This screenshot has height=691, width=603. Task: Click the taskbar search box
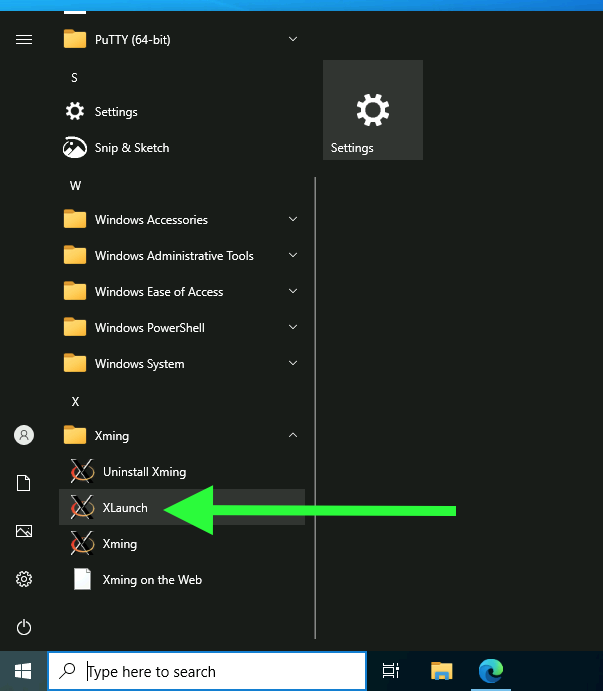[207, 671]
